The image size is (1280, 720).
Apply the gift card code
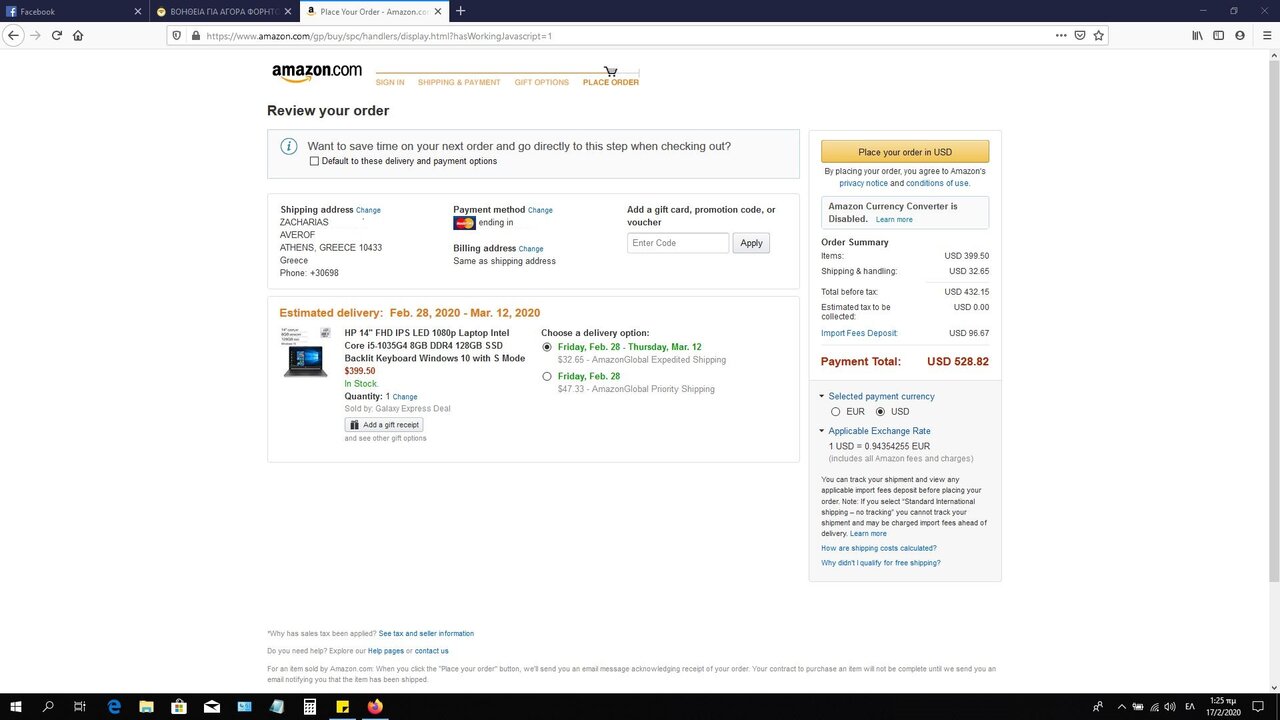(751, 243)
